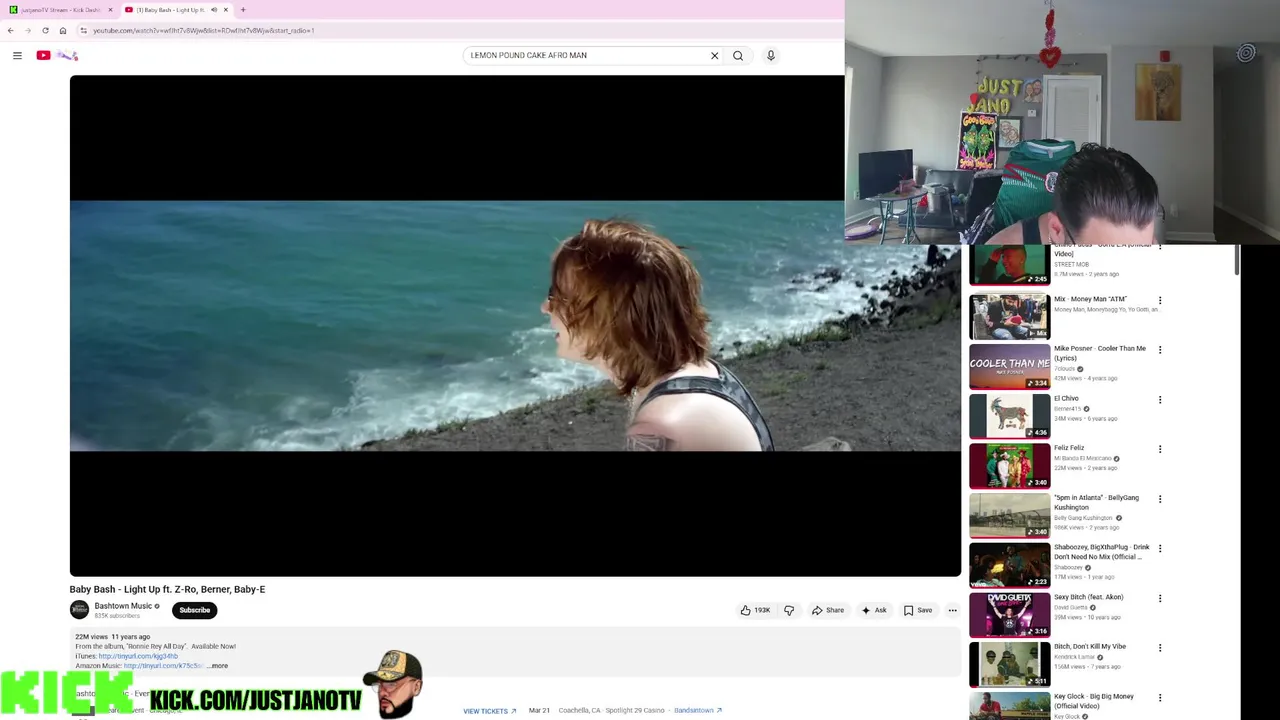Open Bashtown Music channel name link
1280x720 pixels.
coord(123,606)
